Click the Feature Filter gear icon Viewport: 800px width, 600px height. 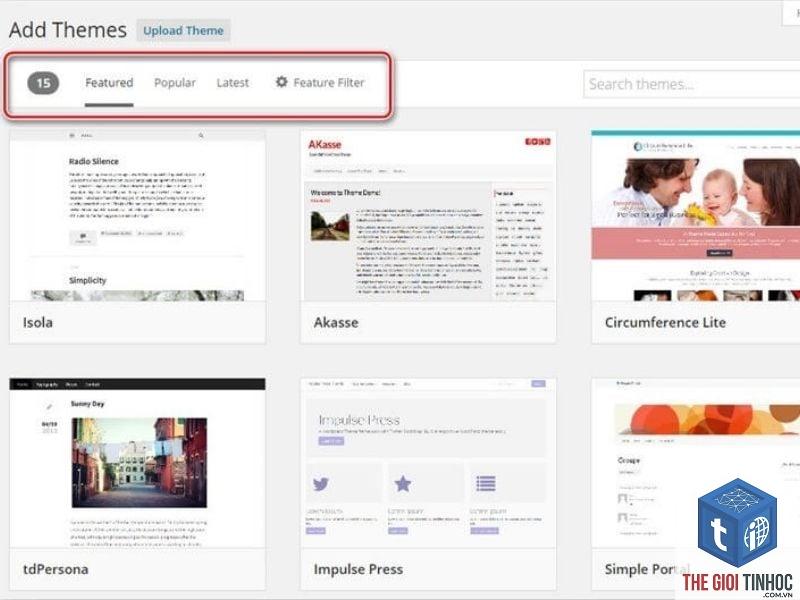tap(282, 82)
